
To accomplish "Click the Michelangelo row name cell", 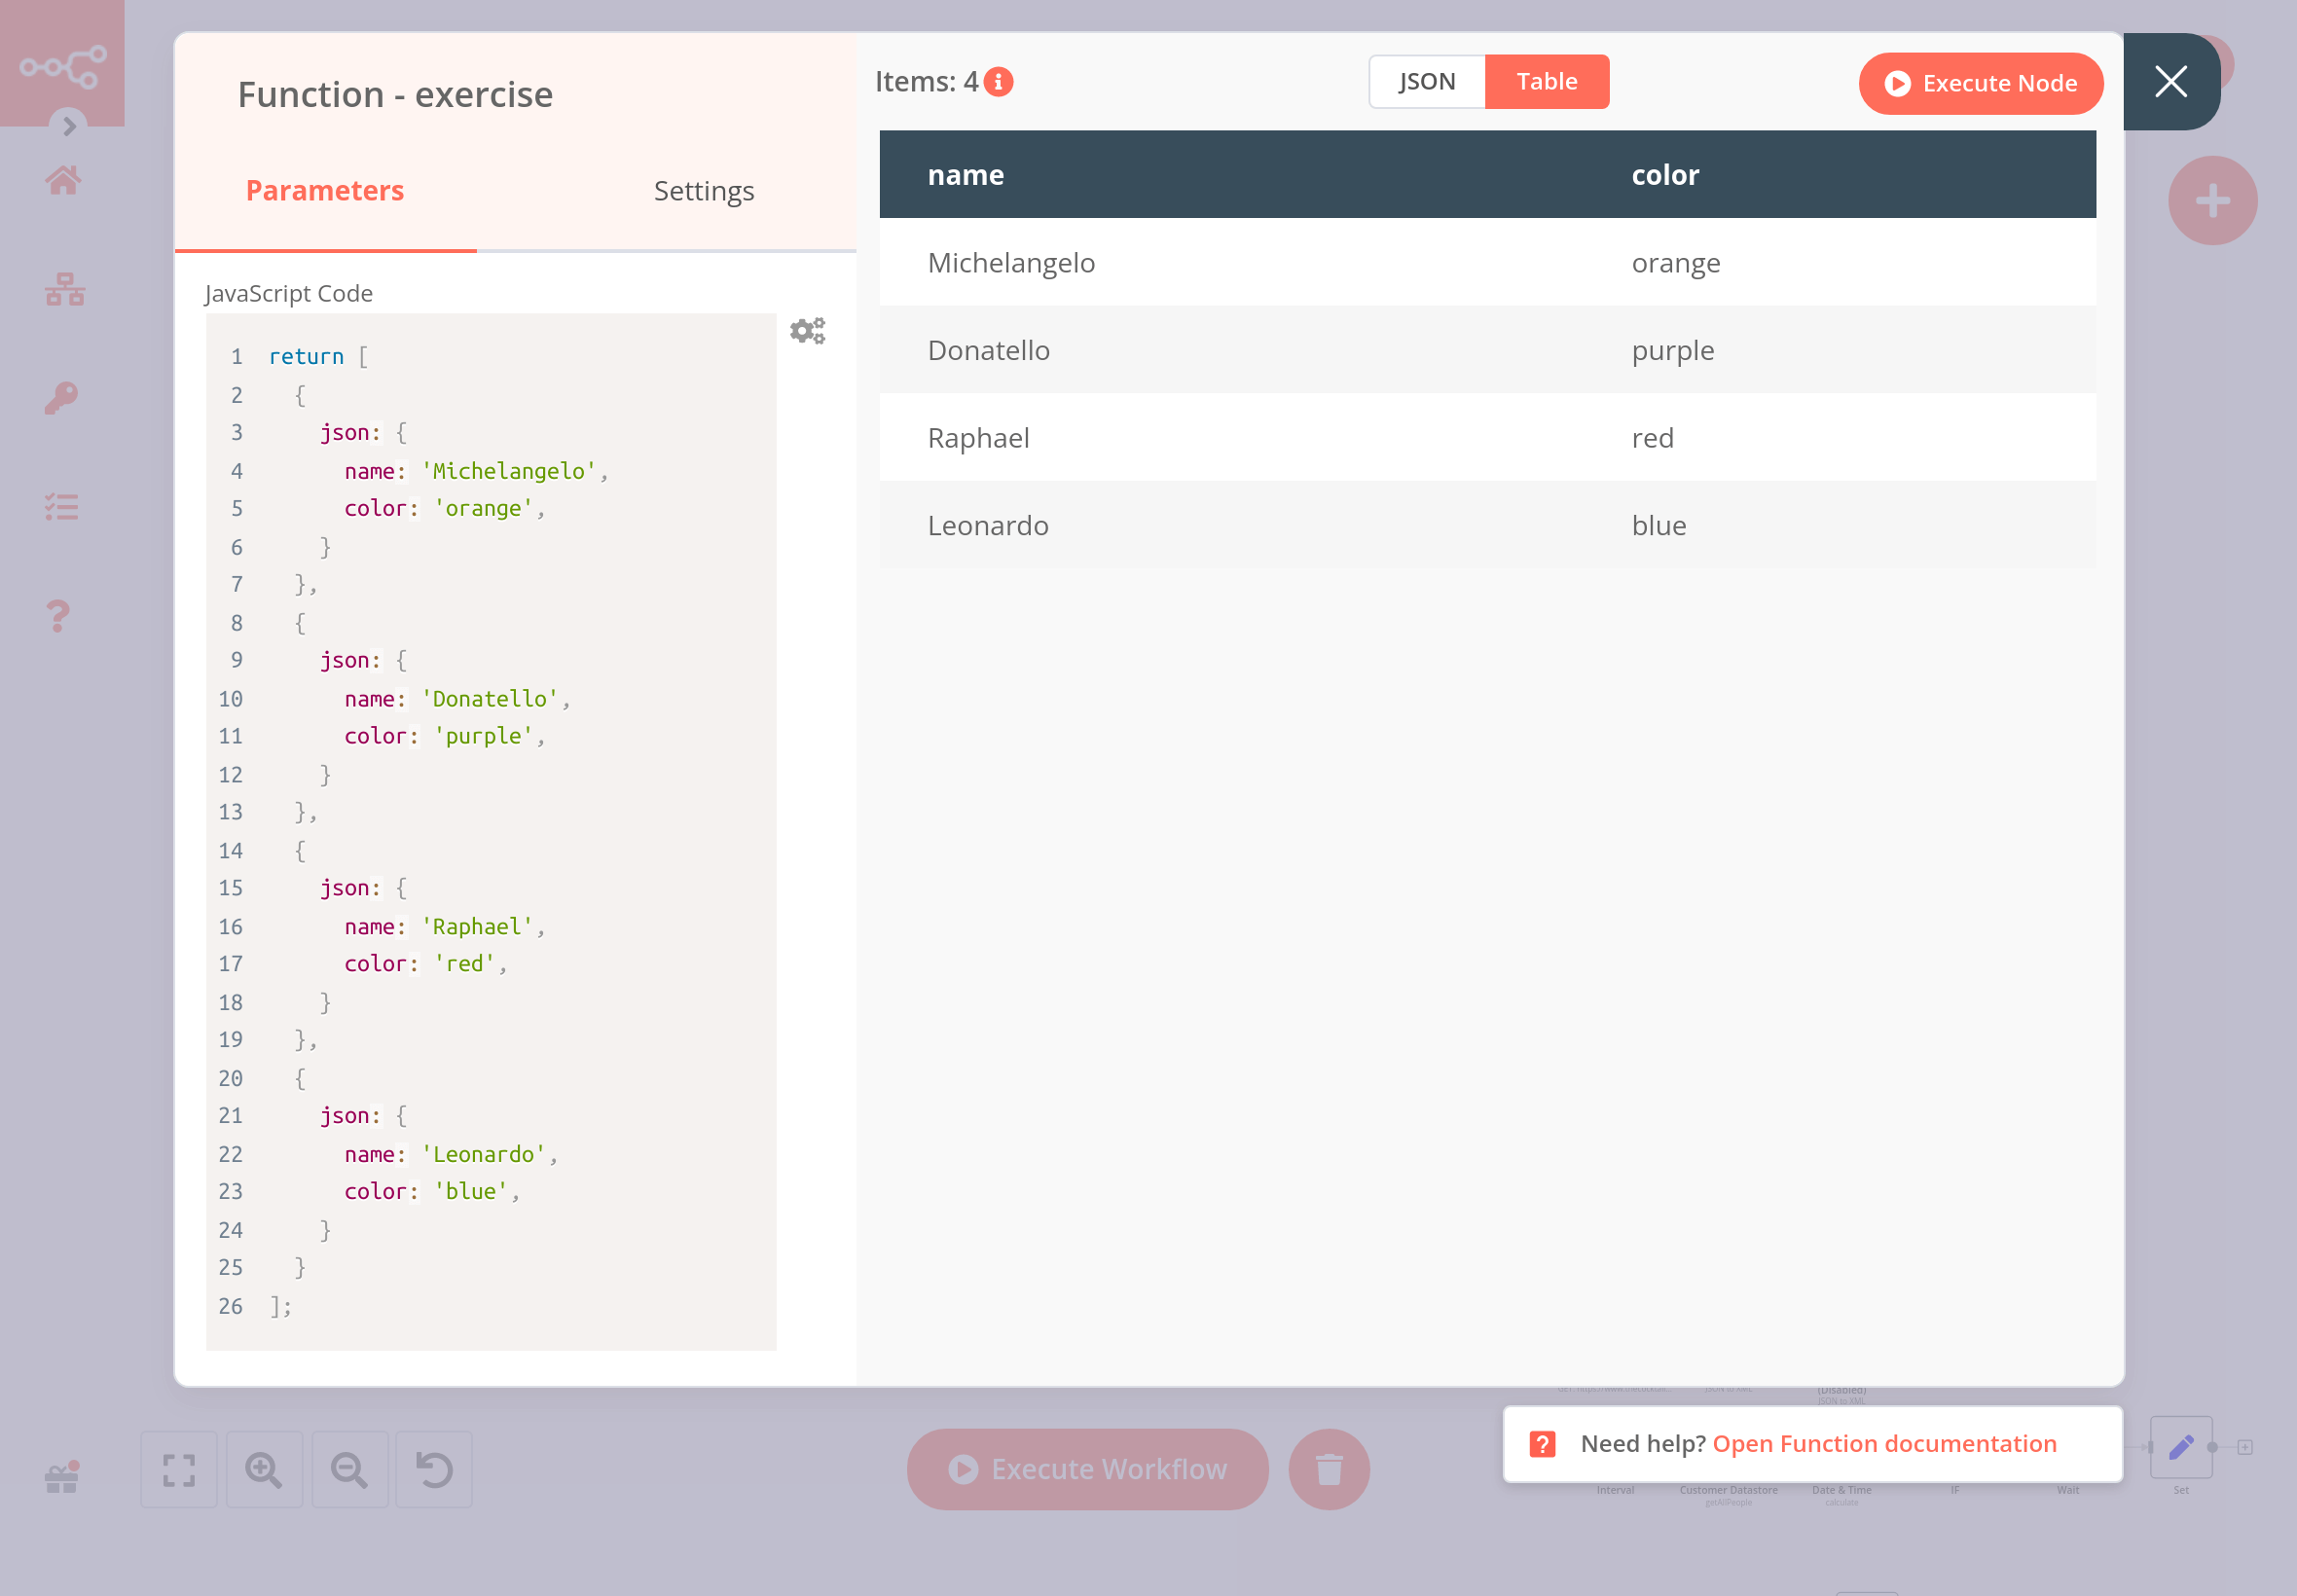I will 1011,263.
